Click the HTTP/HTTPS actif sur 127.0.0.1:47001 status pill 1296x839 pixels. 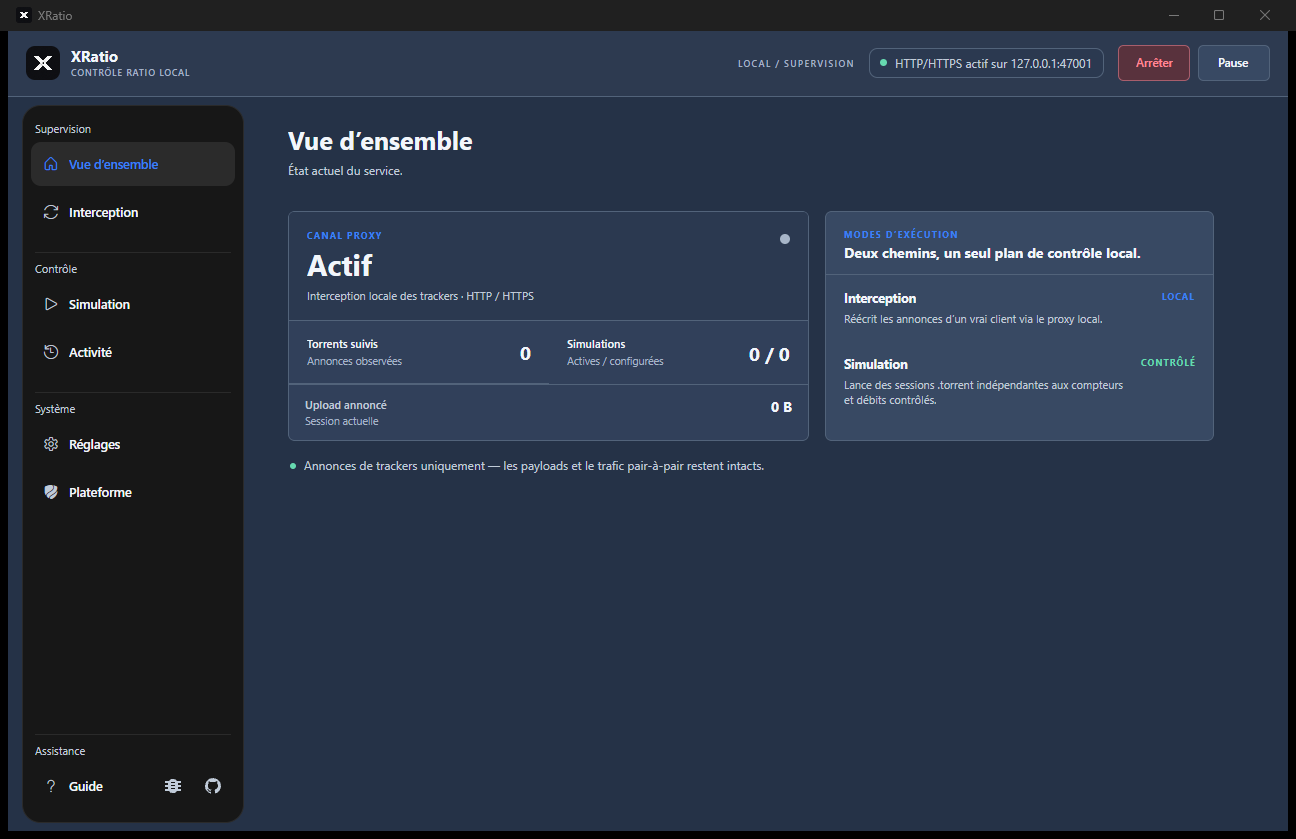986,63
